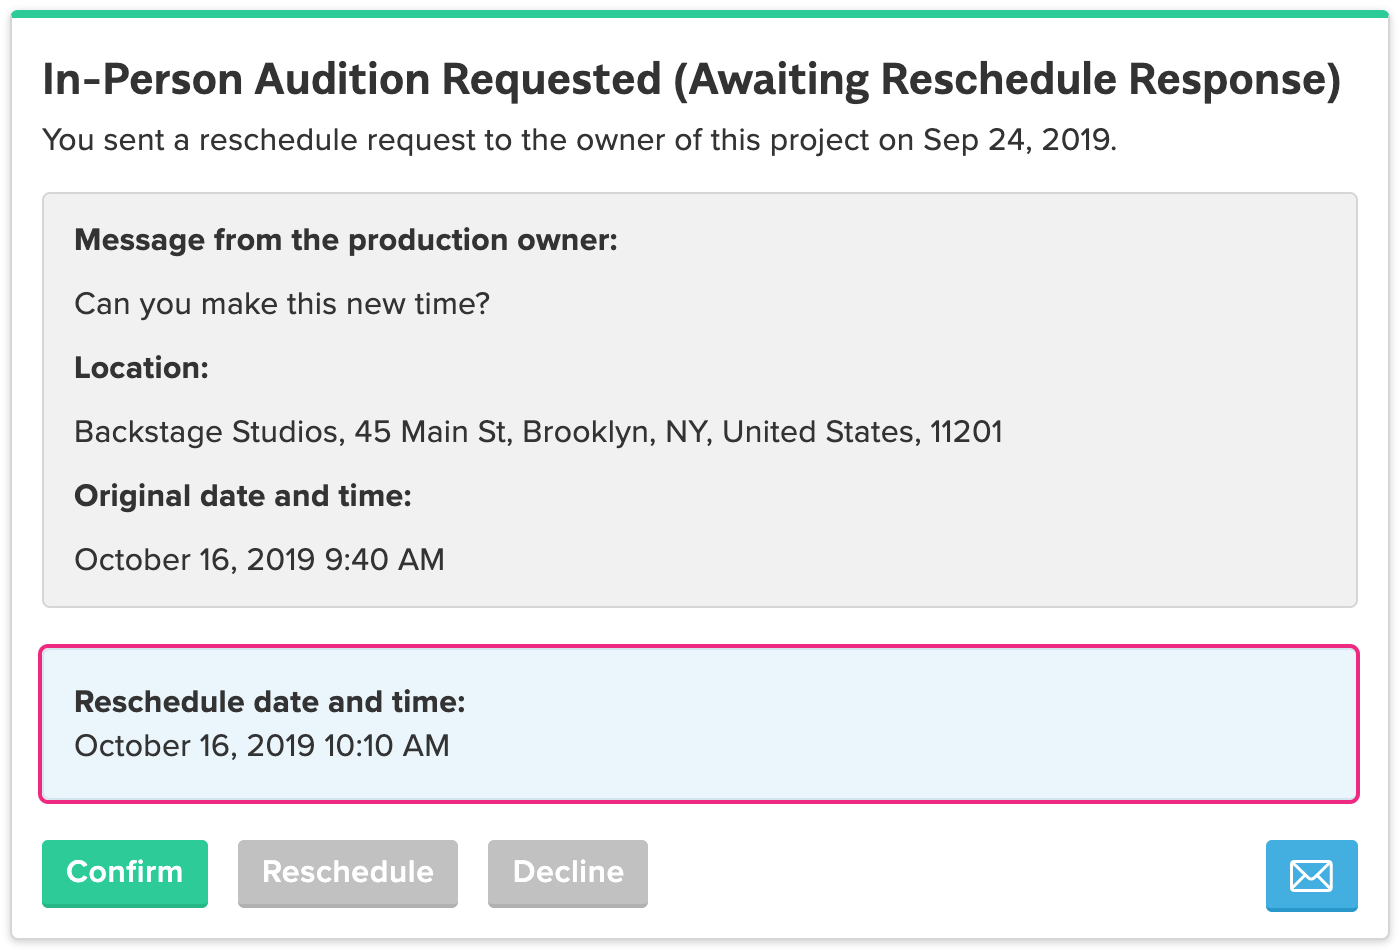Image resolution: width=1400 pixels, height=950 pixels.
Task: Click the "Can you make this new time?" message
Action: click(282, 304)
